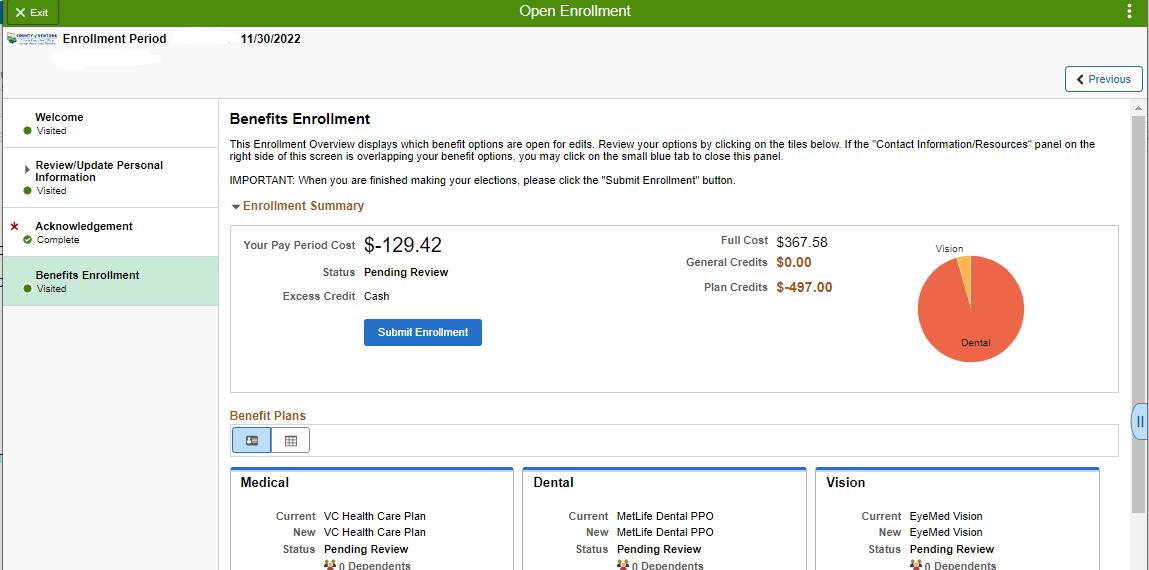Screen dimensions: 1149x570
Task: Click the Excess Credit value Cash
Action: (x=377, y=297)
